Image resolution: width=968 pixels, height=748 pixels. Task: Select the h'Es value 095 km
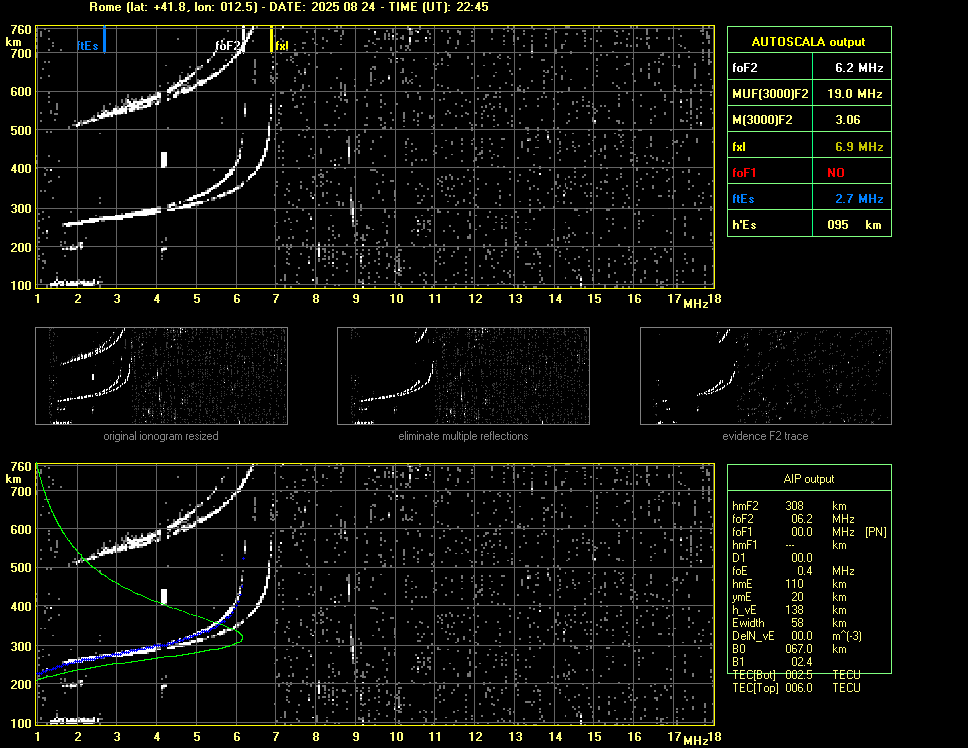click(x=854, y=225)
